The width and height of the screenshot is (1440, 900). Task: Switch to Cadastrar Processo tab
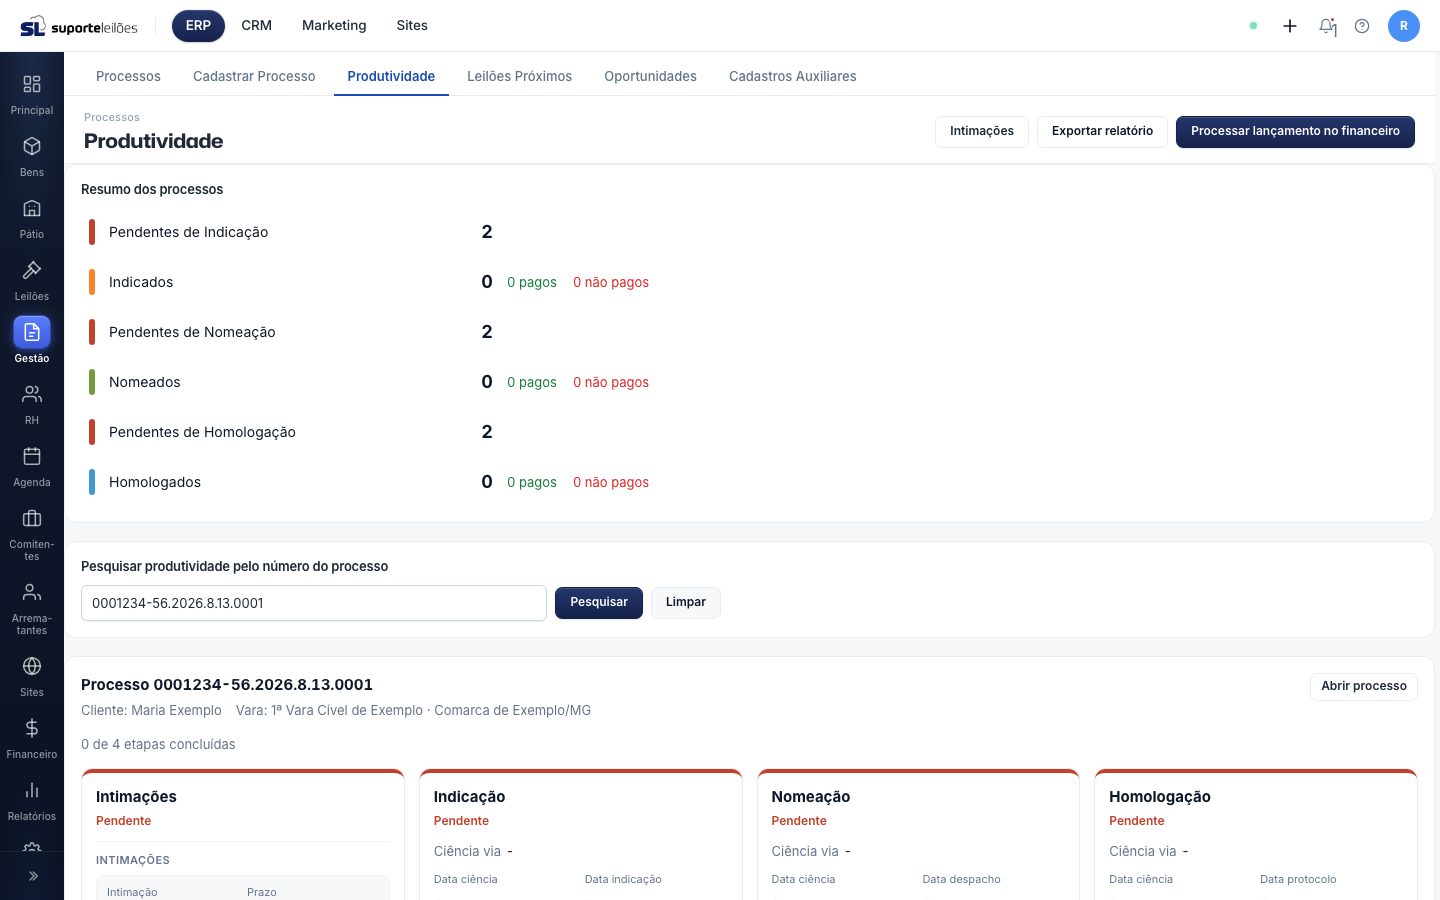[x=254, y=76]
